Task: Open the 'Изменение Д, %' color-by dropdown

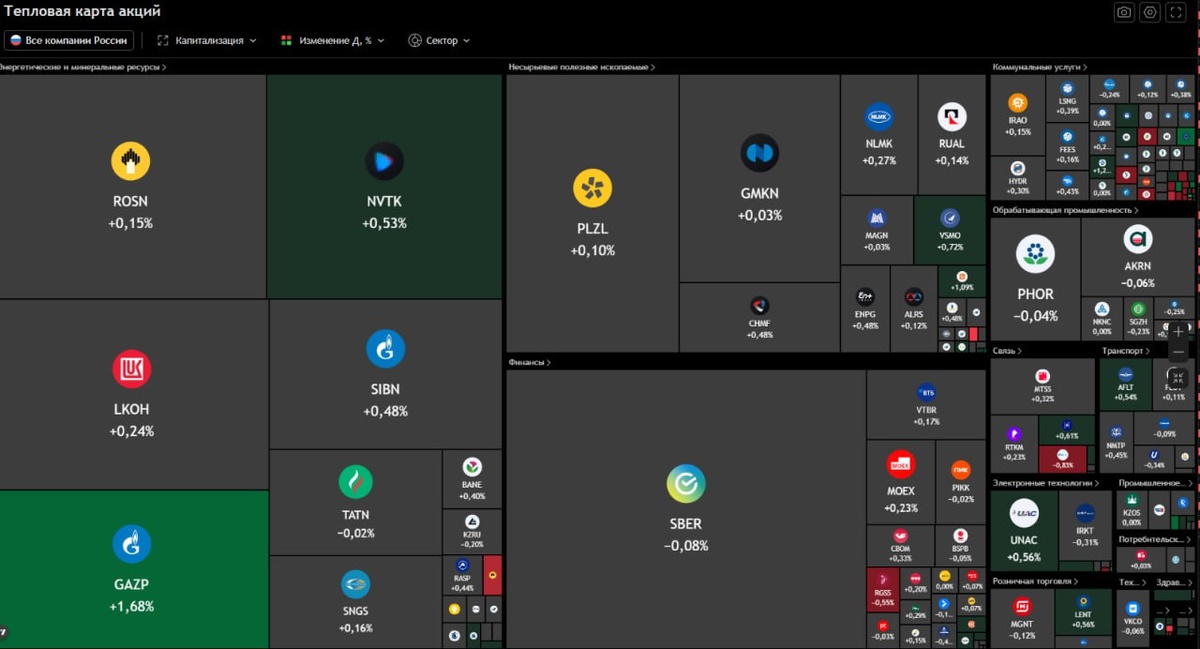Action: coord(332,40)
